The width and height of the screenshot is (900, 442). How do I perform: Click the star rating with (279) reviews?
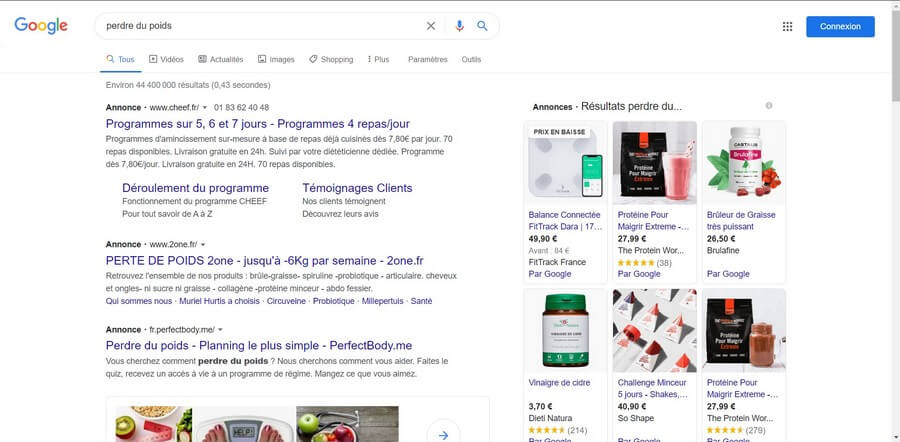pos(736,431)
